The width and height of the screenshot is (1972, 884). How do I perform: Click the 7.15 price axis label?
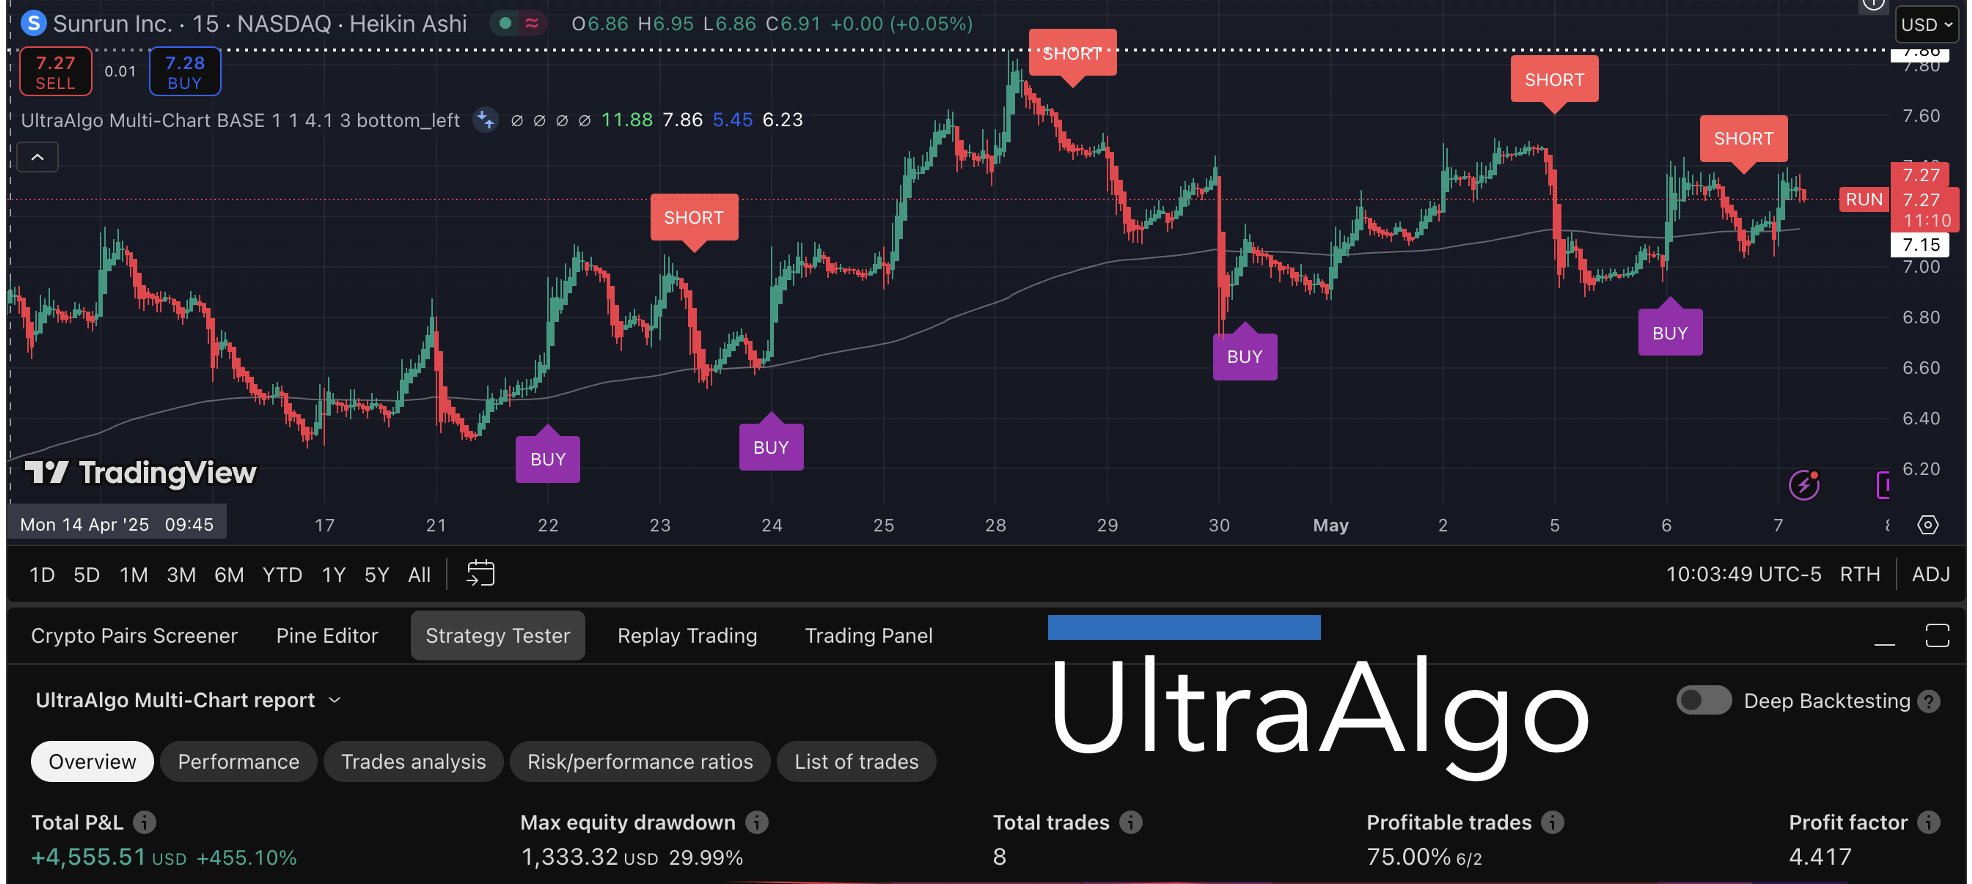(1921, 245)
